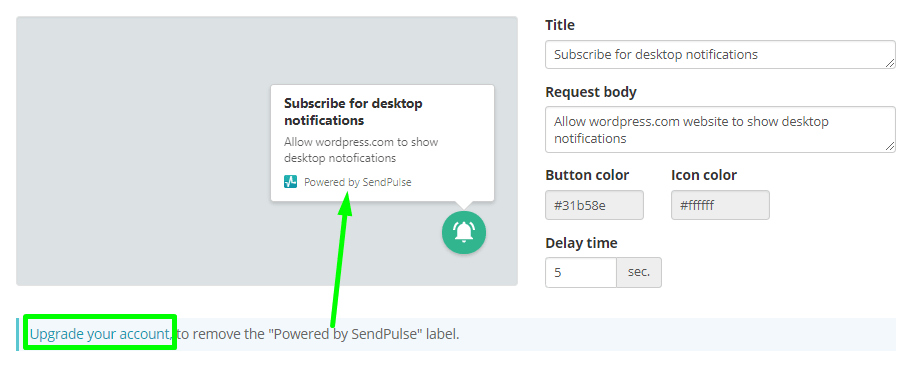Click the green bell notification button
Image resolution: width=914 pixels, height=366 pixels.
(463, 233)
